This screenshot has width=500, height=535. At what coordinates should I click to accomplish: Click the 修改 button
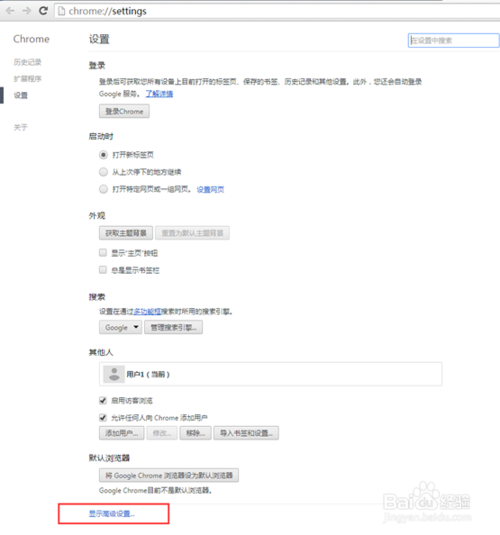pos(162,433)
